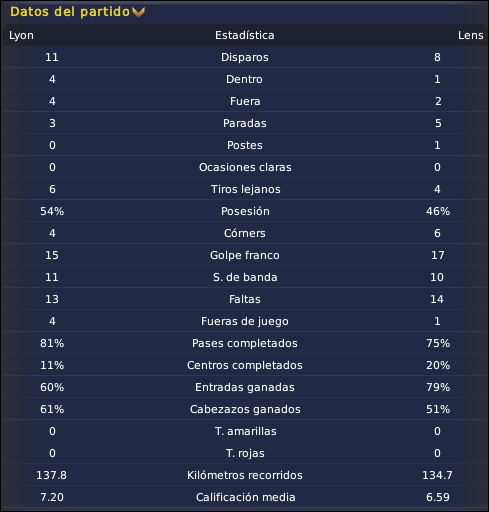Select the Córners statistic row
Image resolution: width=489 pixels, height=512 pixels.
click(245, 233)
